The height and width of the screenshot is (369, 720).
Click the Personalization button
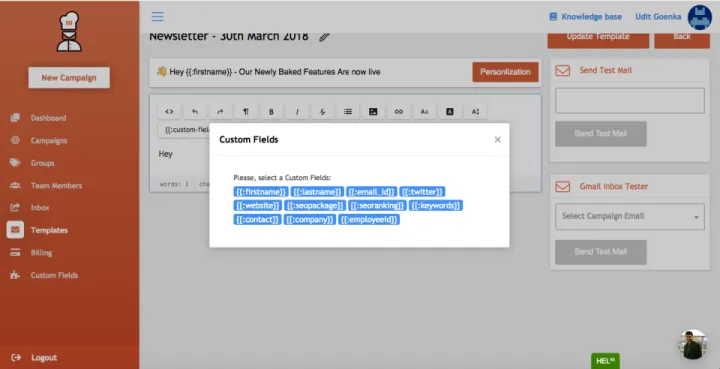(x=505, y=72)
